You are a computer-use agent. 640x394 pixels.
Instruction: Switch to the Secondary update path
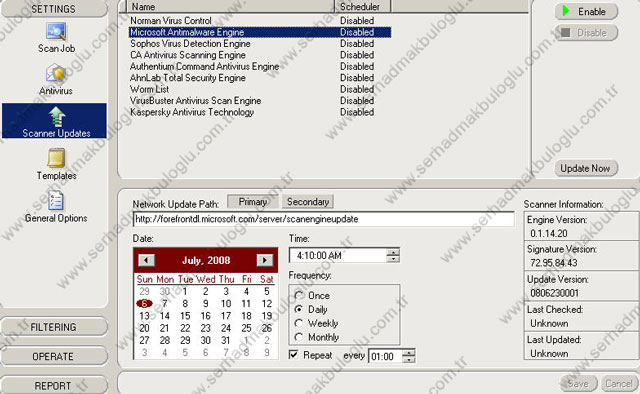click(x=308, y=202)
